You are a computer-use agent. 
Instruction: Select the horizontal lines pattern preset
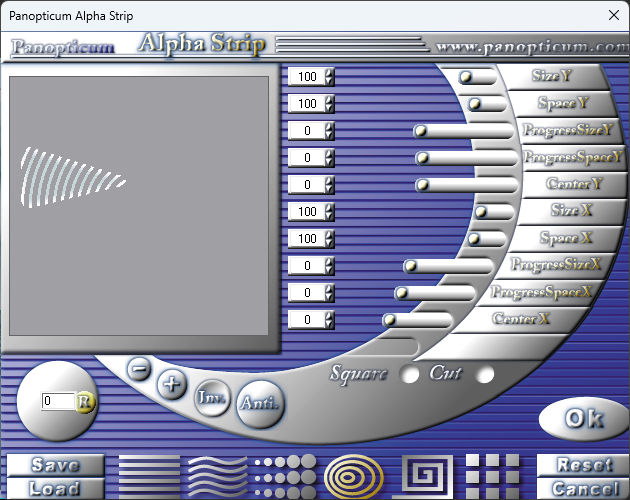(x=149, y=477)
